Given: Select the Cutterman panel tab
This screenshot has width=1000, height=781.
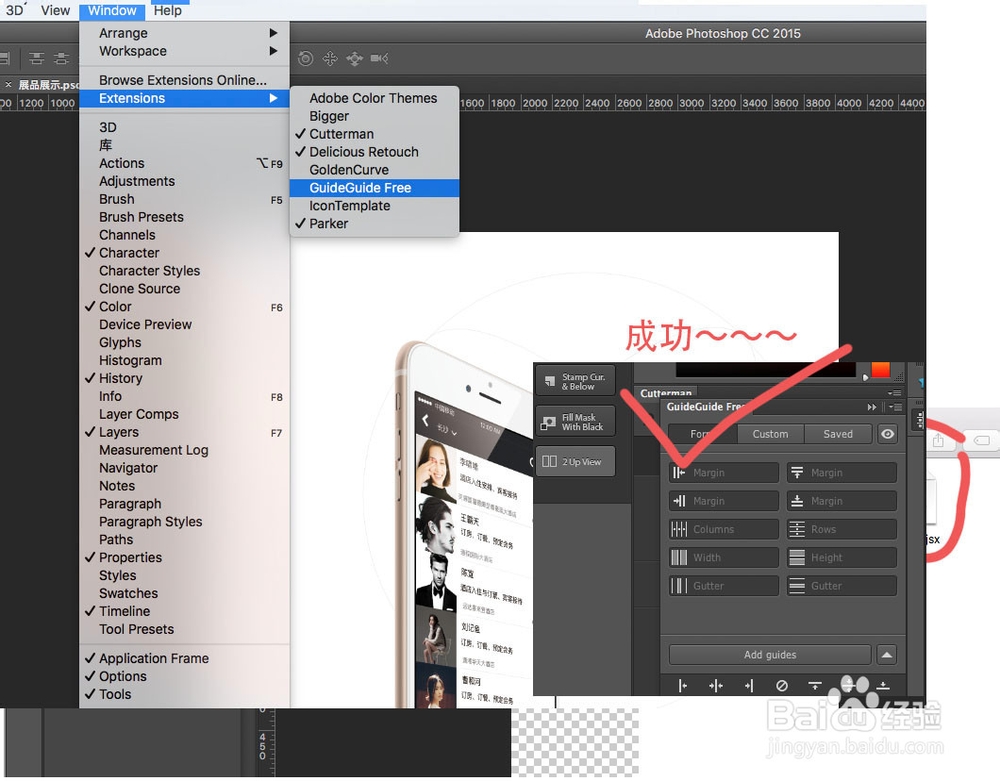Looking at the screenshot, I should point(666,393).
